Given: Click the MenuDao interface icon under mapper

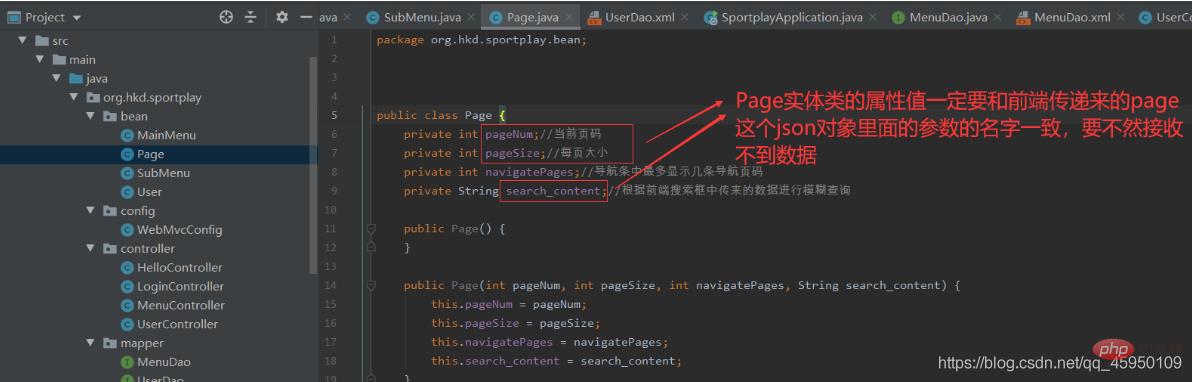Looking at the screenshot, I should click(127, 361).
